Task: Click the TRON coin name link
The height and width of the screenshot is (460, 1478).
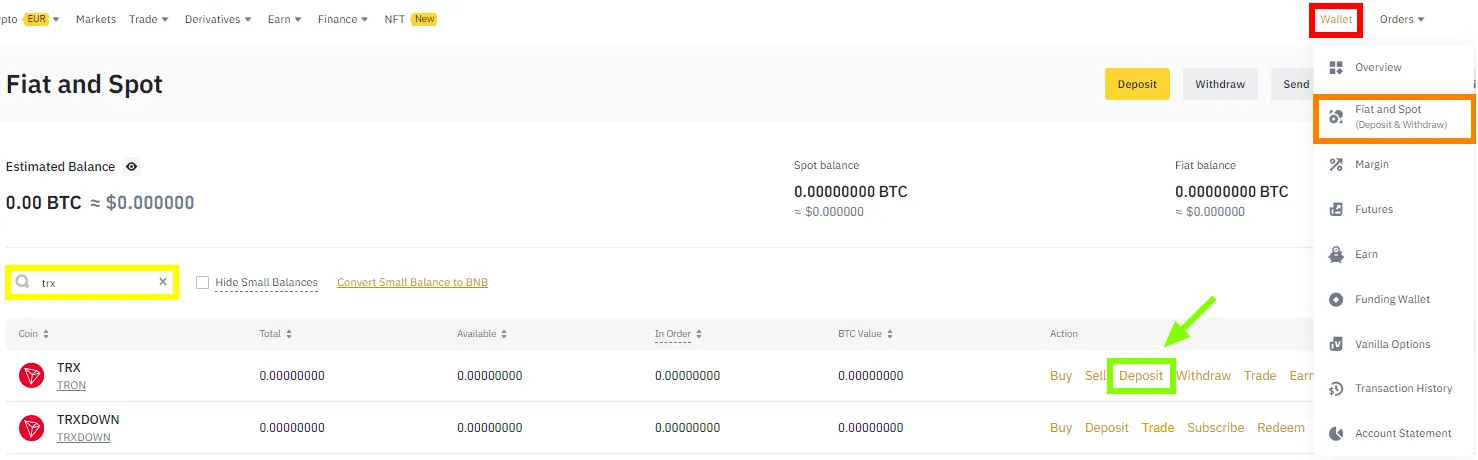Action: click(x=71, y=386)
